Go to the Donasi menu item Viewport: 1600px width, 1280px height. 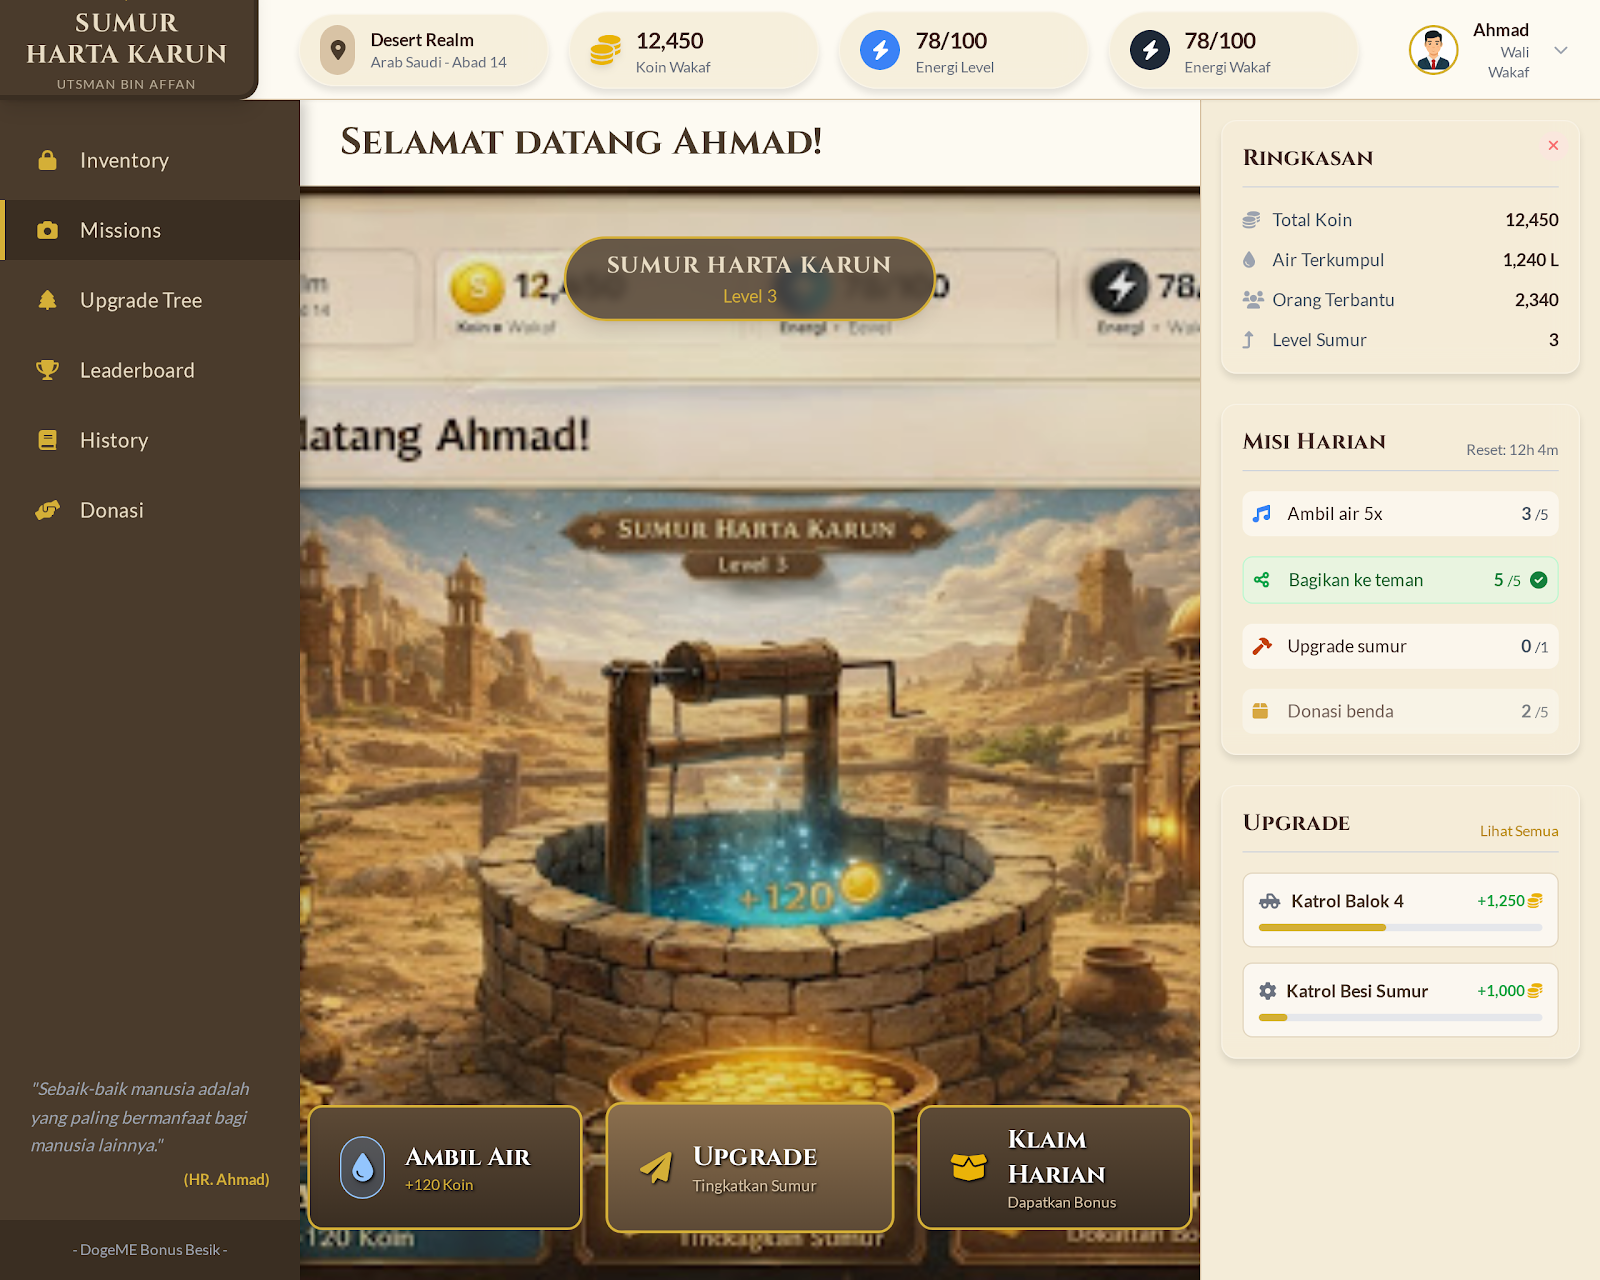click(x=150, y=510)
